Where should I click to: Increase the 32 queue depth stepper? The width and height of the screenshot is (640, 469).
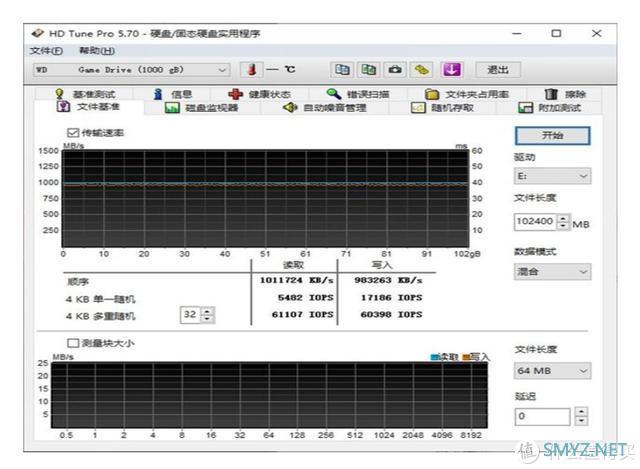[x=208, y=311]
